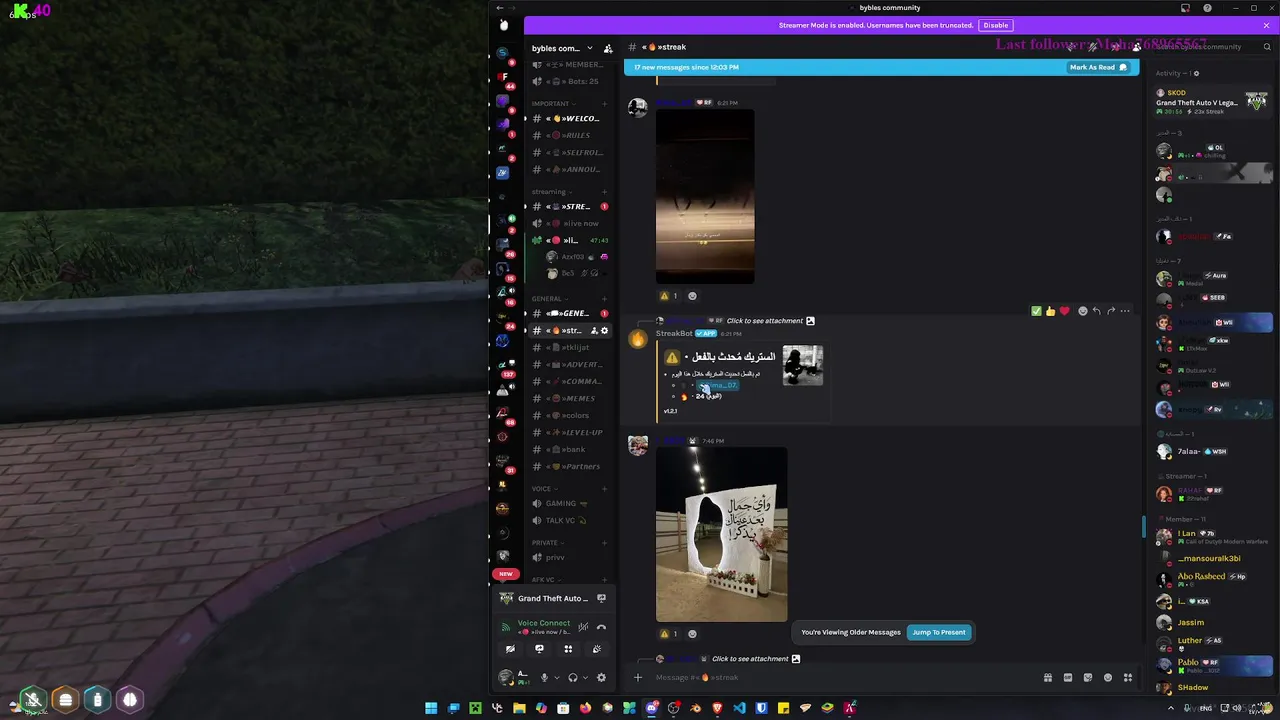Image resolution: width=1280 pixels, height=720 pixels.
Task: Forward the hovered message
Action: pos(1110,311)
